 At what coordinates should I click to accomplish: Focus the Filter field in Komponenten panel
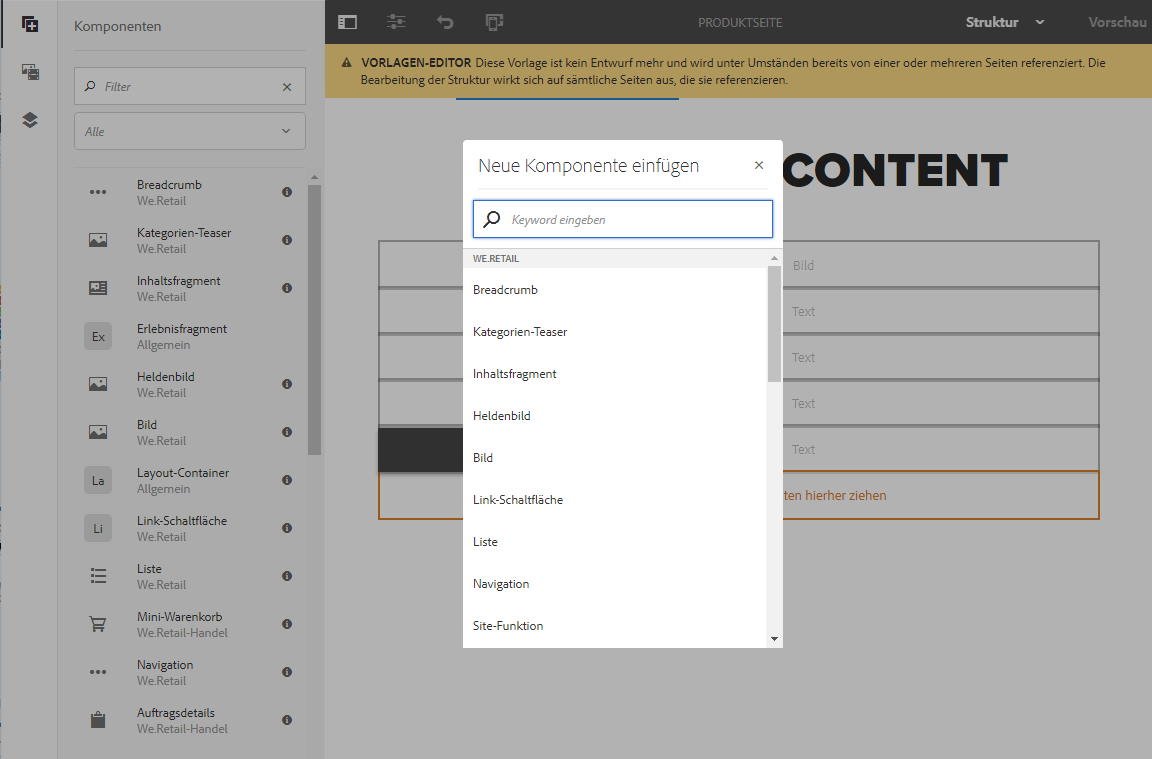point(190,86)
